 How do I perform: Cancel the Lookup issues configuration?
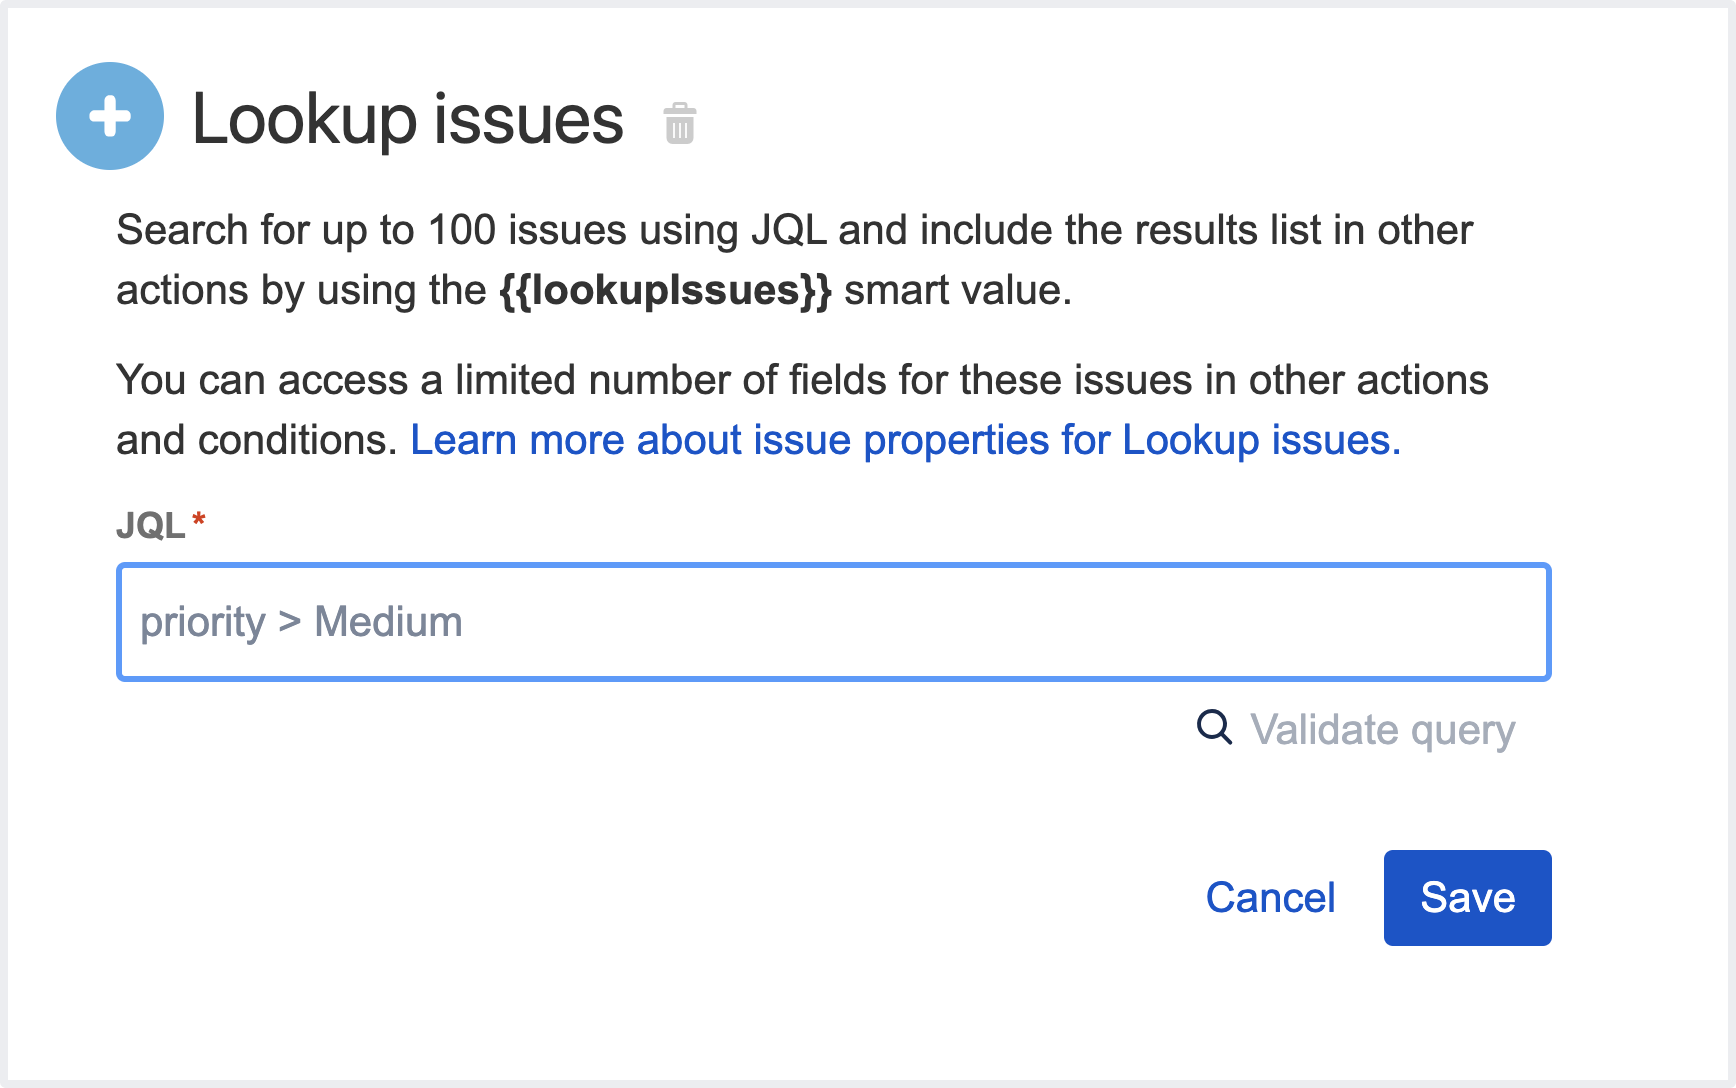1270,897
